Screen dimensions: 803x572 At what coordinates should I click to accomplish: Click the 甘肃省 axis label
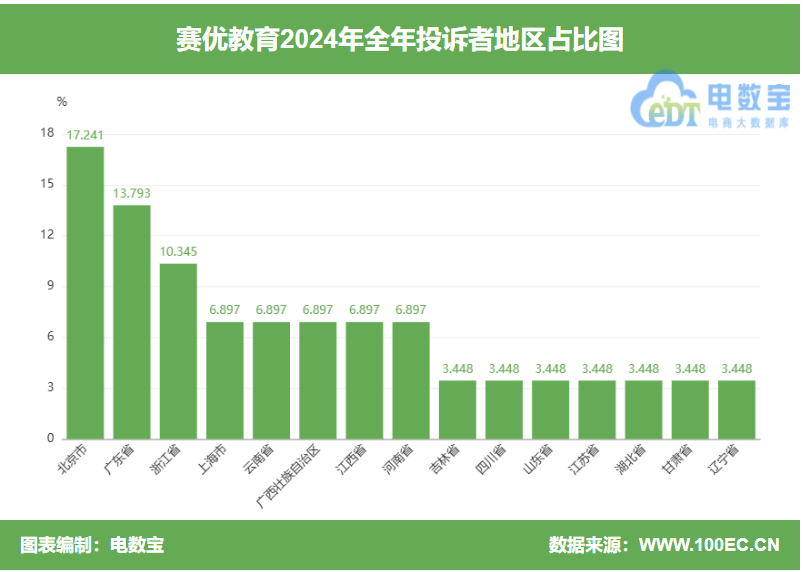click(x=678, y=459)
